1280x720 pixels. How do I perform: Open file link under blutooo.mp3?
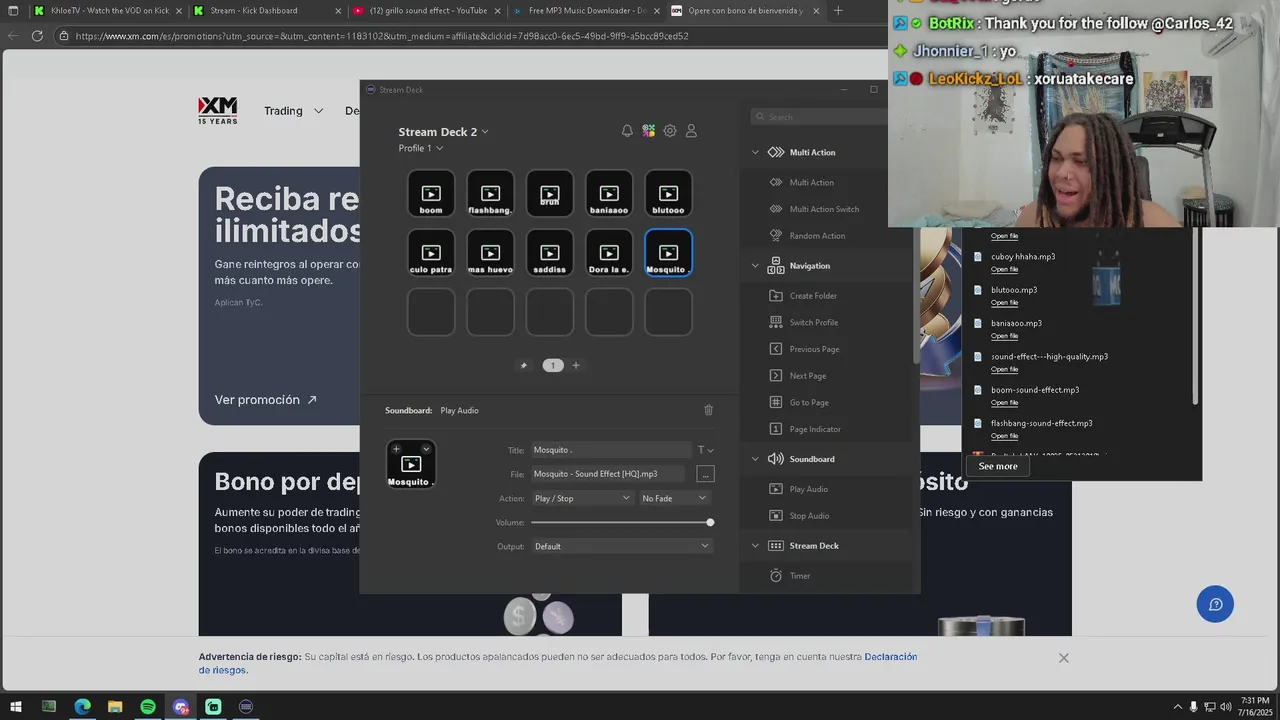[x=1004, y=303]
